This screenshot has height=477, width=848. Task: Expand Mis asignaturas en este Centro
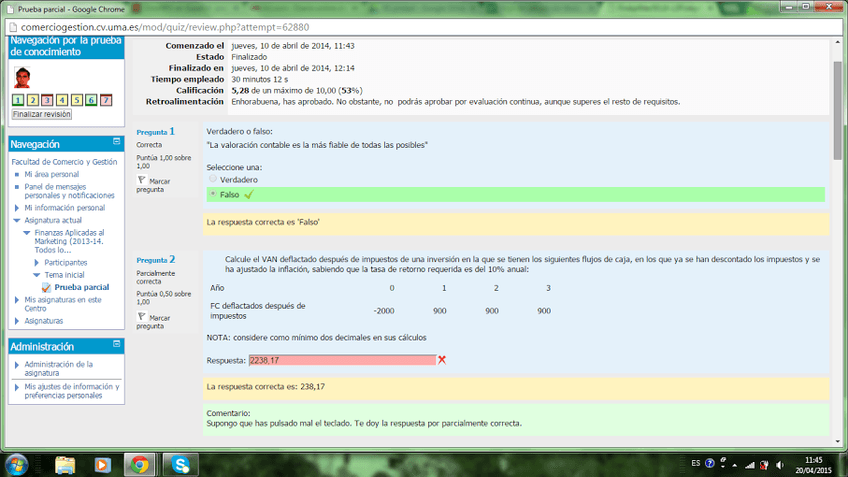click(17, 300)
